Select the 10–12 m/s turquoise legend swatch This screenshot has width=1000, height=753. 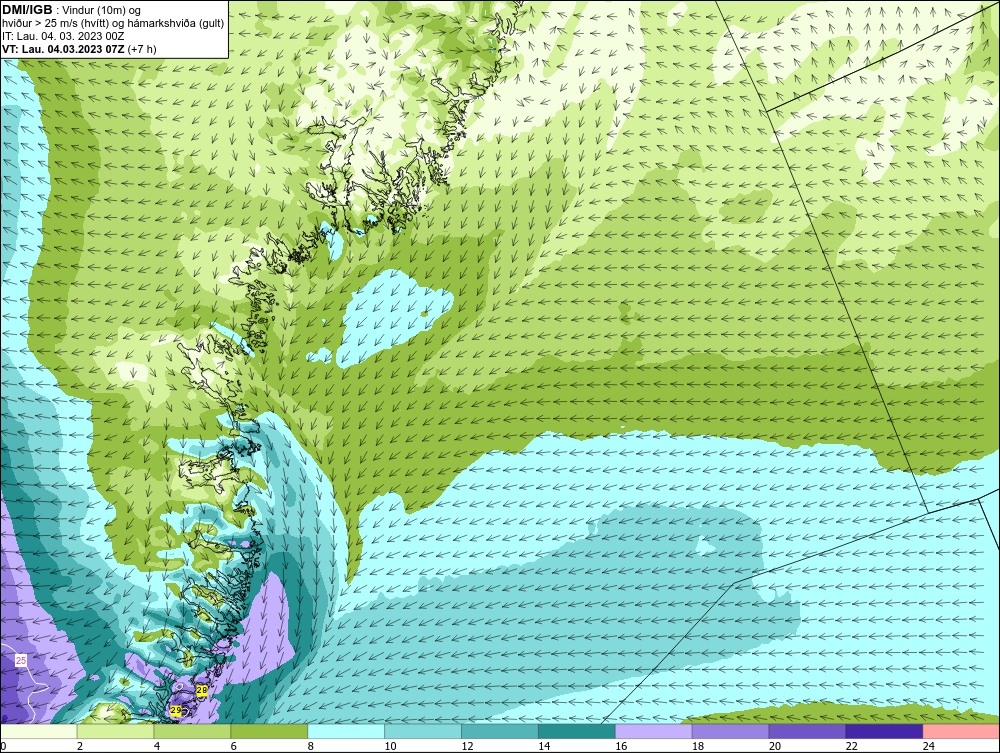(423, 731)
